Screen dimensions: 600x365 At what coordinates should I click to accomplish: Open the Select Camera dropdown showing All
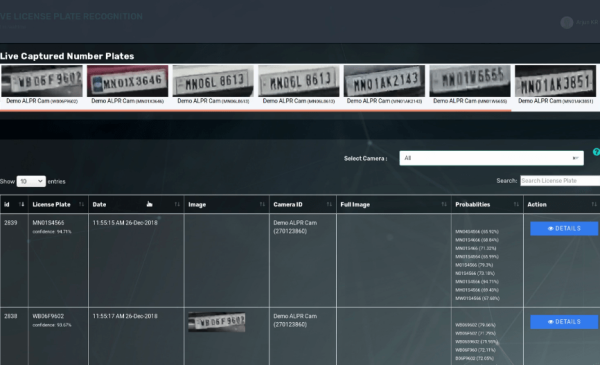491,158
